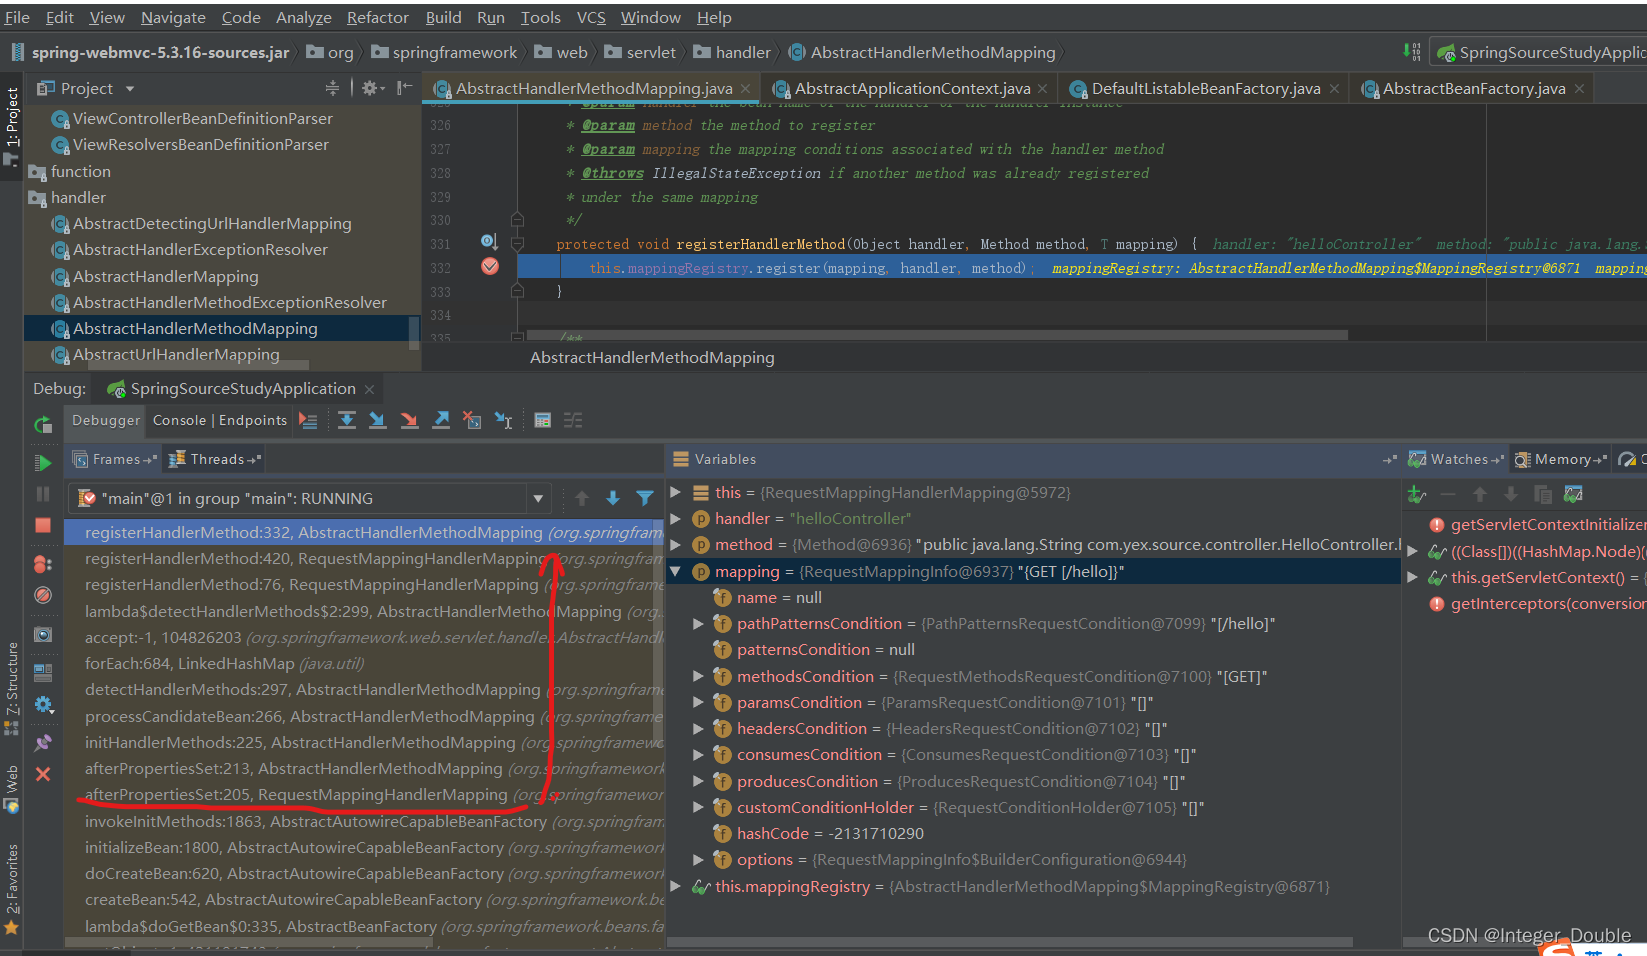The height and width of the screenshot is (956, 1647).
Task: Switch to AbstractBeanFactory.java tab
Action: pos(1473,88)
